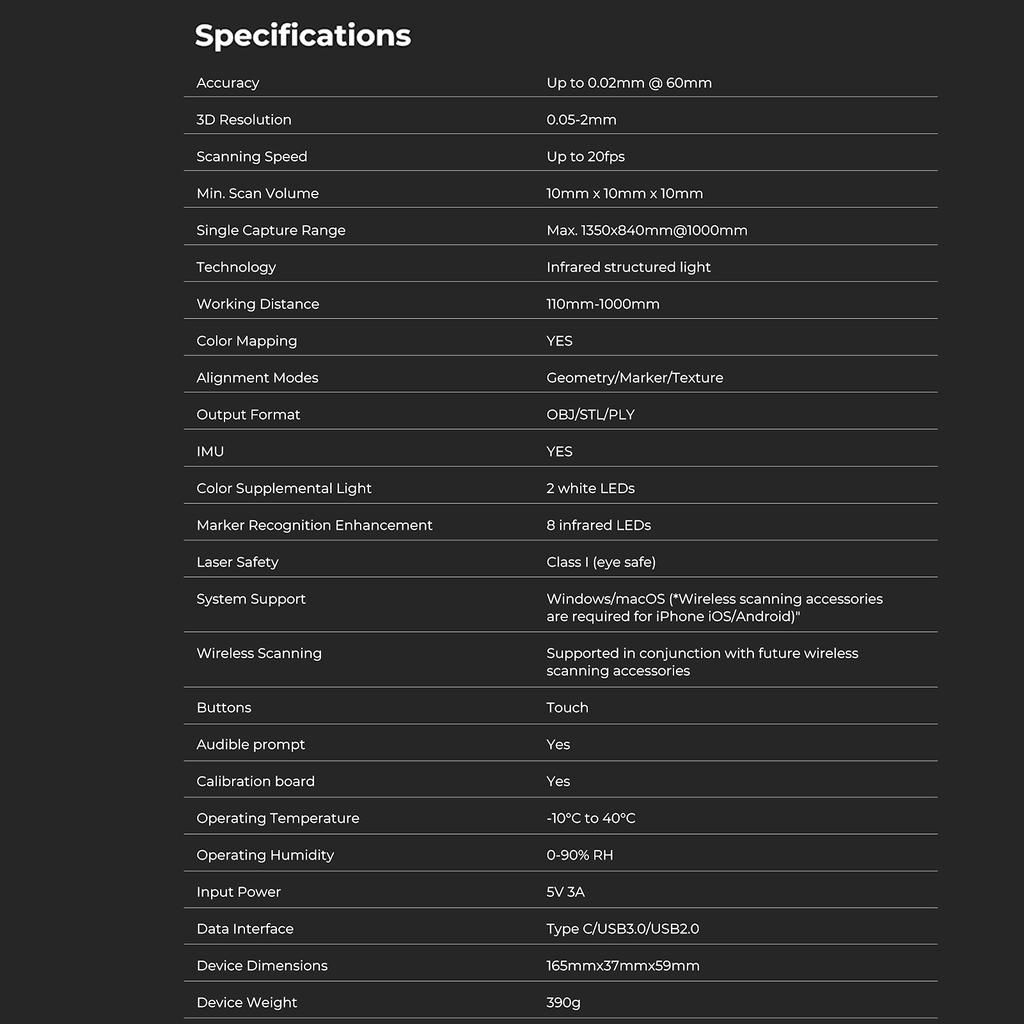1024x1024 pixels.
Task: Click the Specifications heading
Action: [302, 35]
